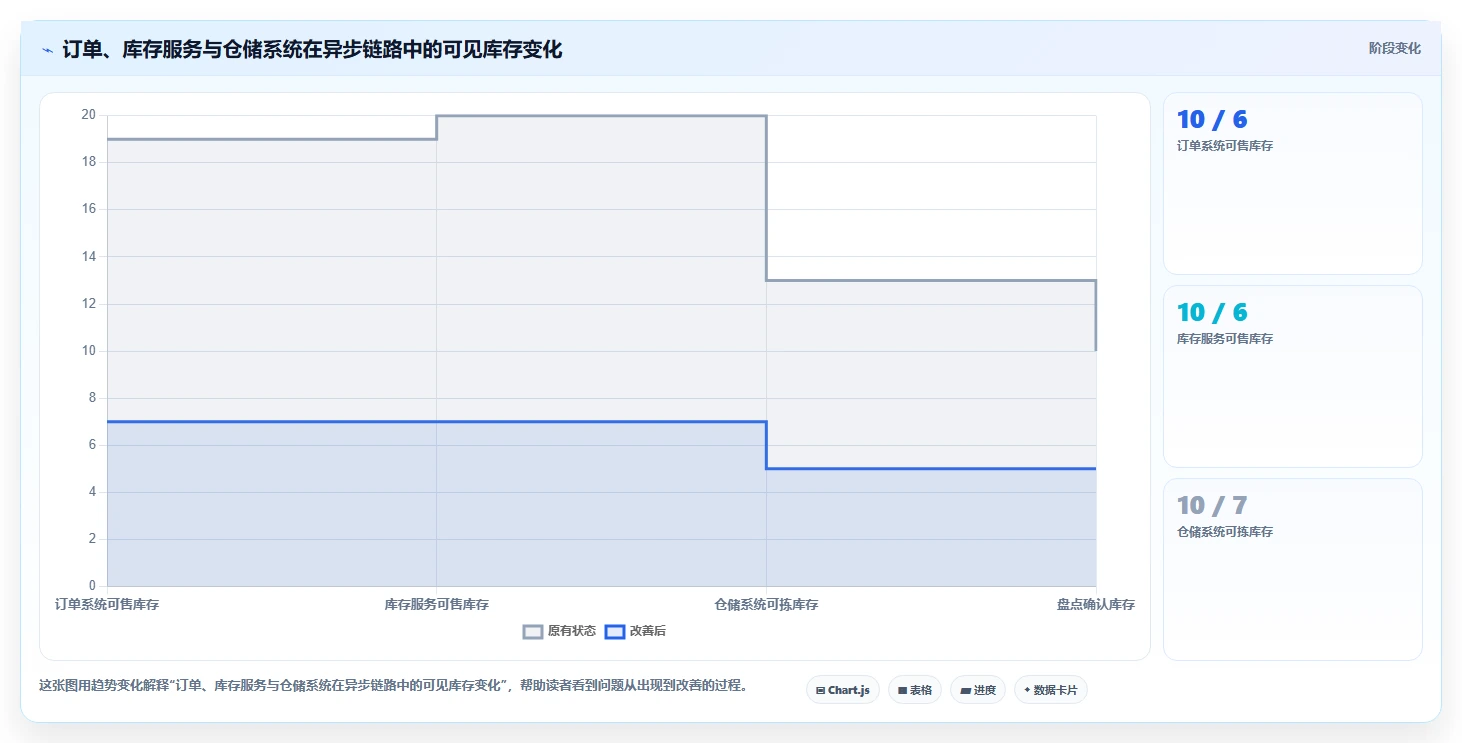Select the 表格 chip
1462x743 pixels.
[915, 690]
